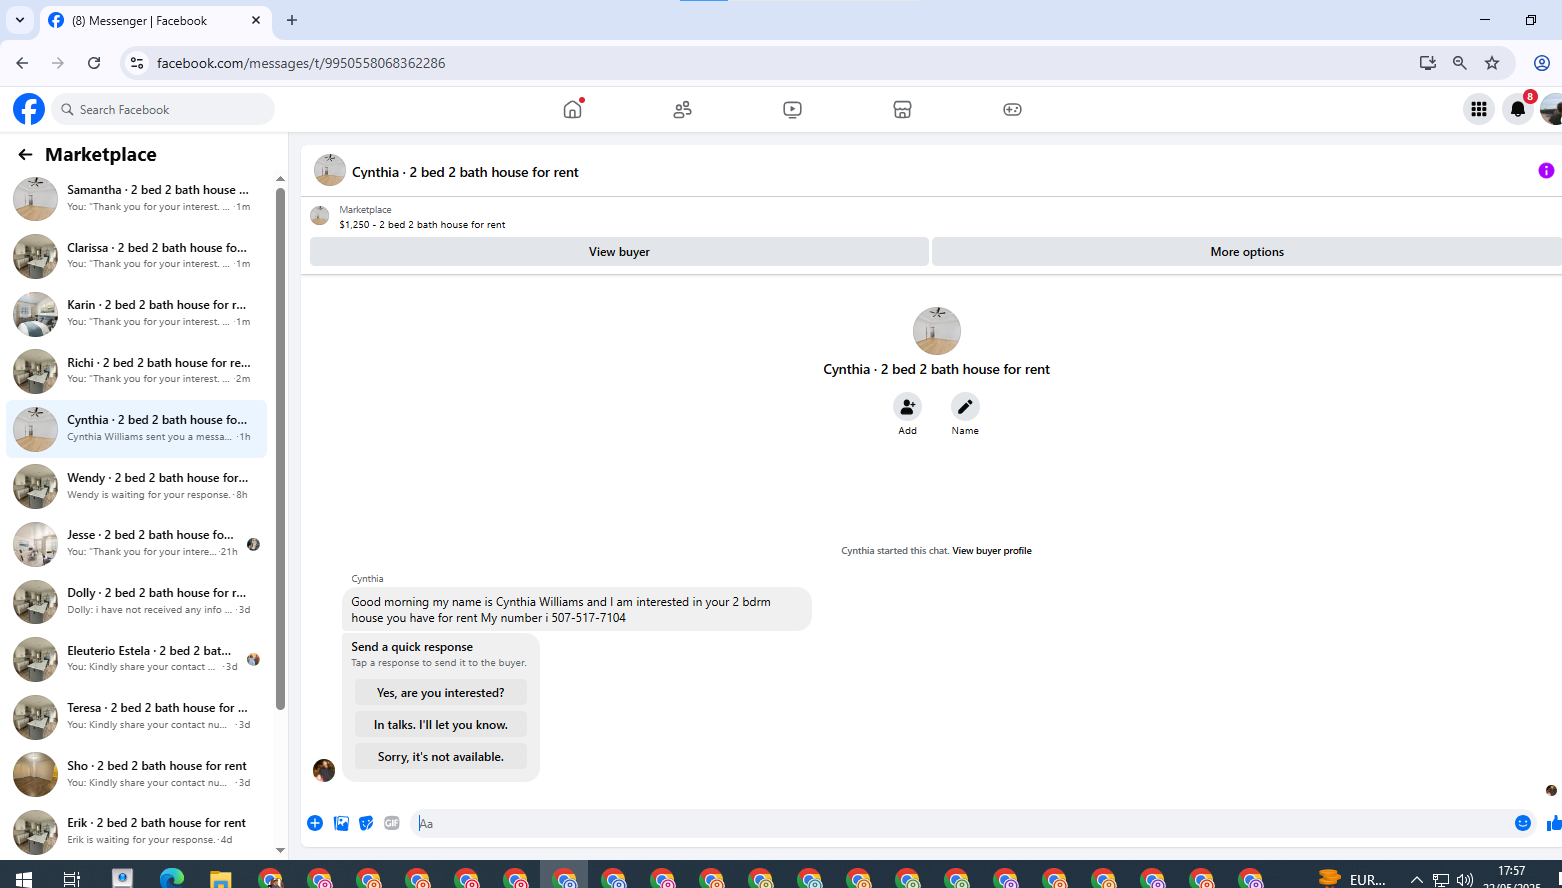Click the Facebook logo
1562x888 pixels.
coord(29,109)
